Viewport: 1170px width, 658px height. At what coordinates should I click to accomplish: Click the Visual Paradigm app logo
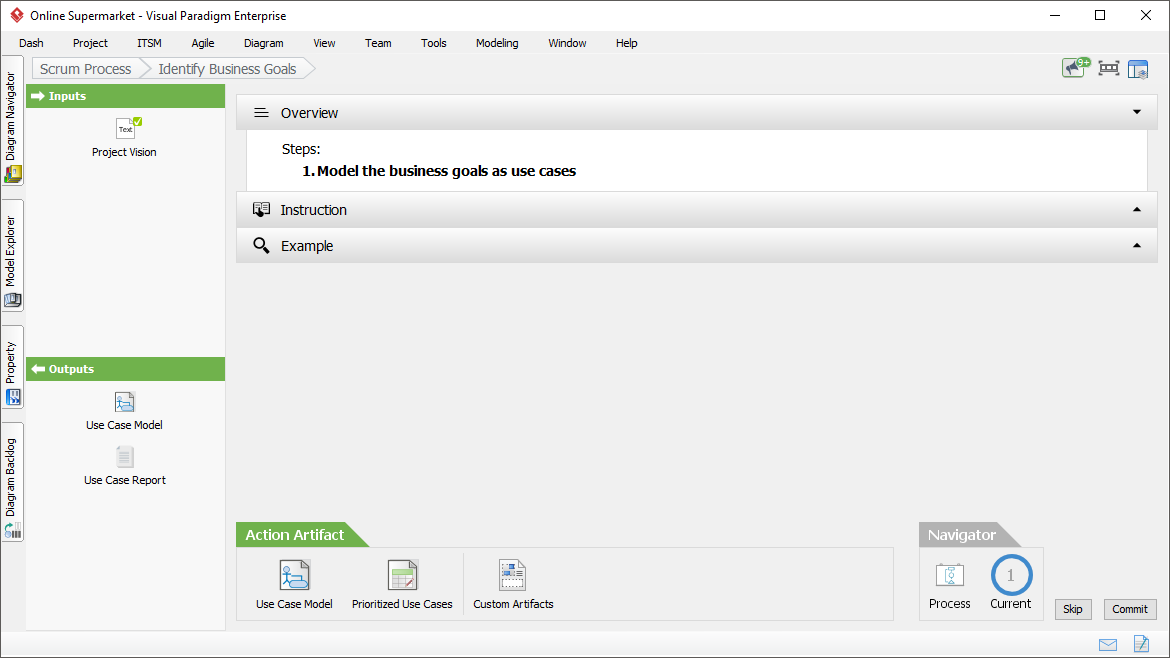click(16, 15)
